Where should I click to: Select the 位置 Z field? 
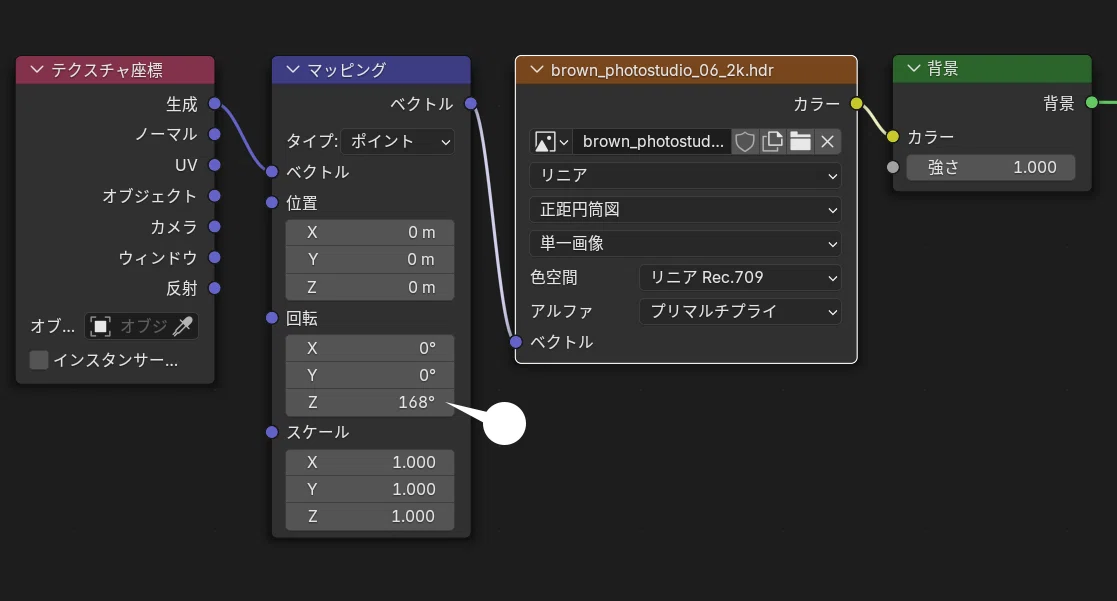370,287
